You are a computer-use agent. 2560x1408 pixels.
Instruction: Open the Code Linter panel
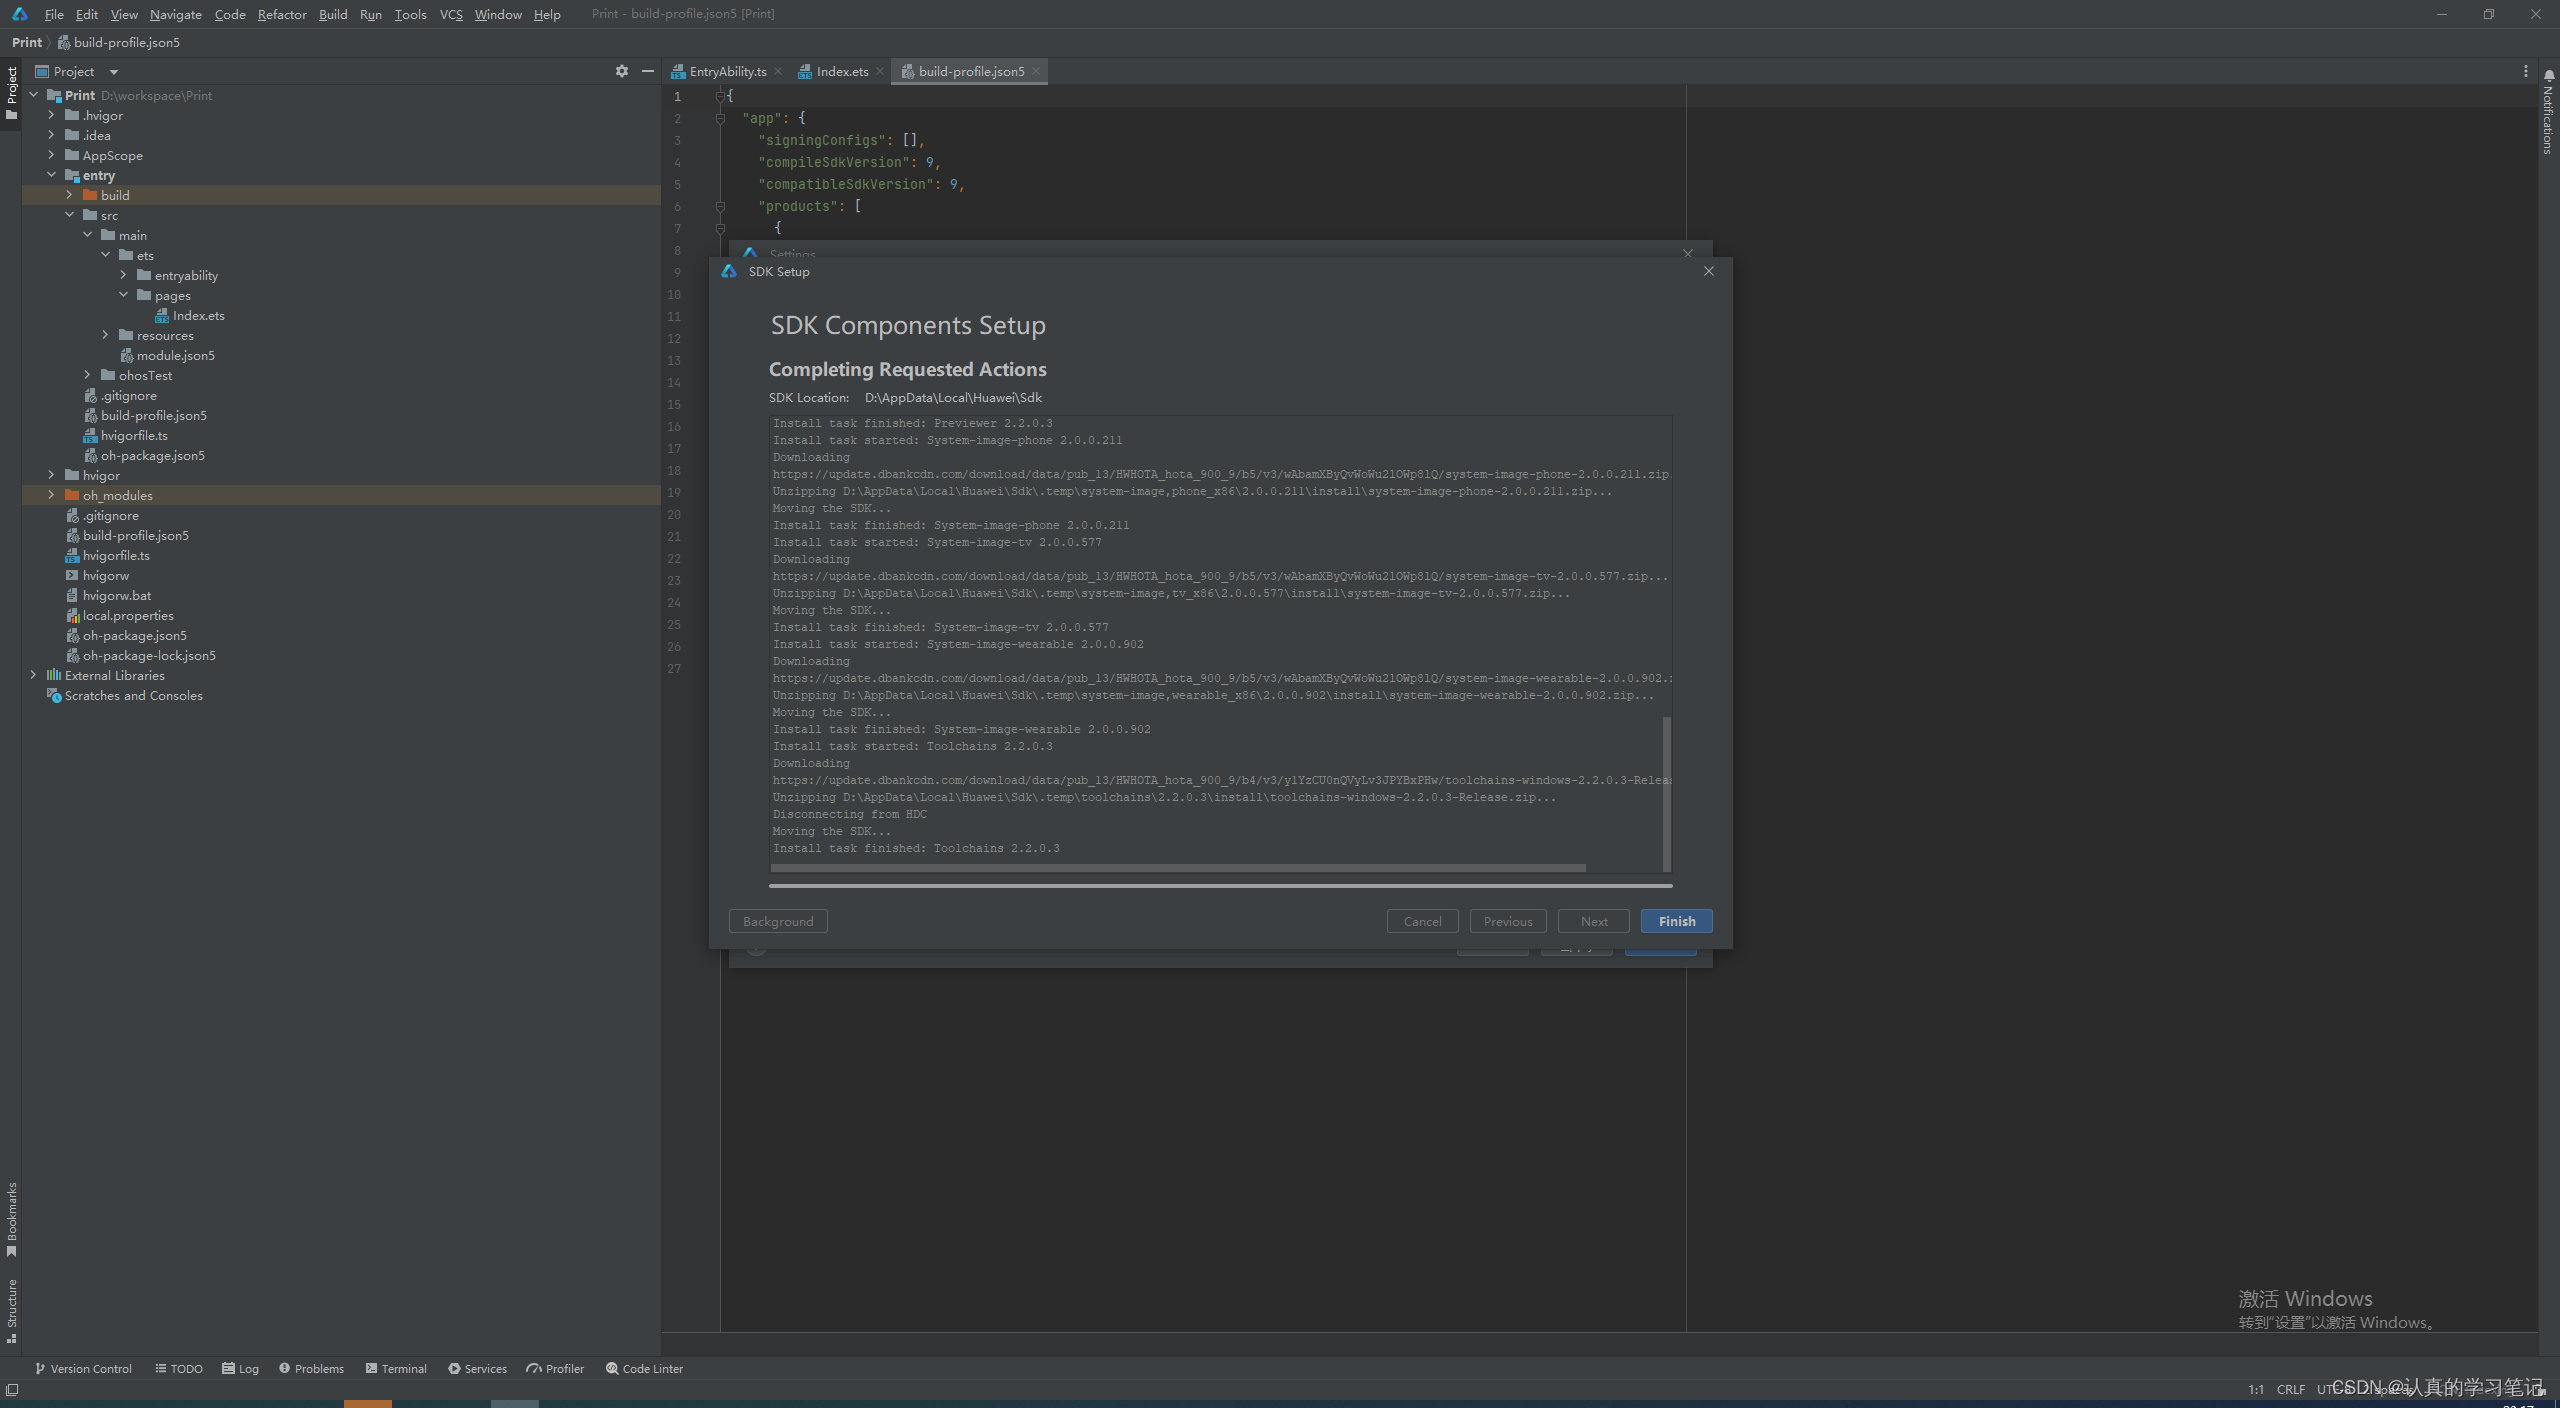[x=644, y=1369]
